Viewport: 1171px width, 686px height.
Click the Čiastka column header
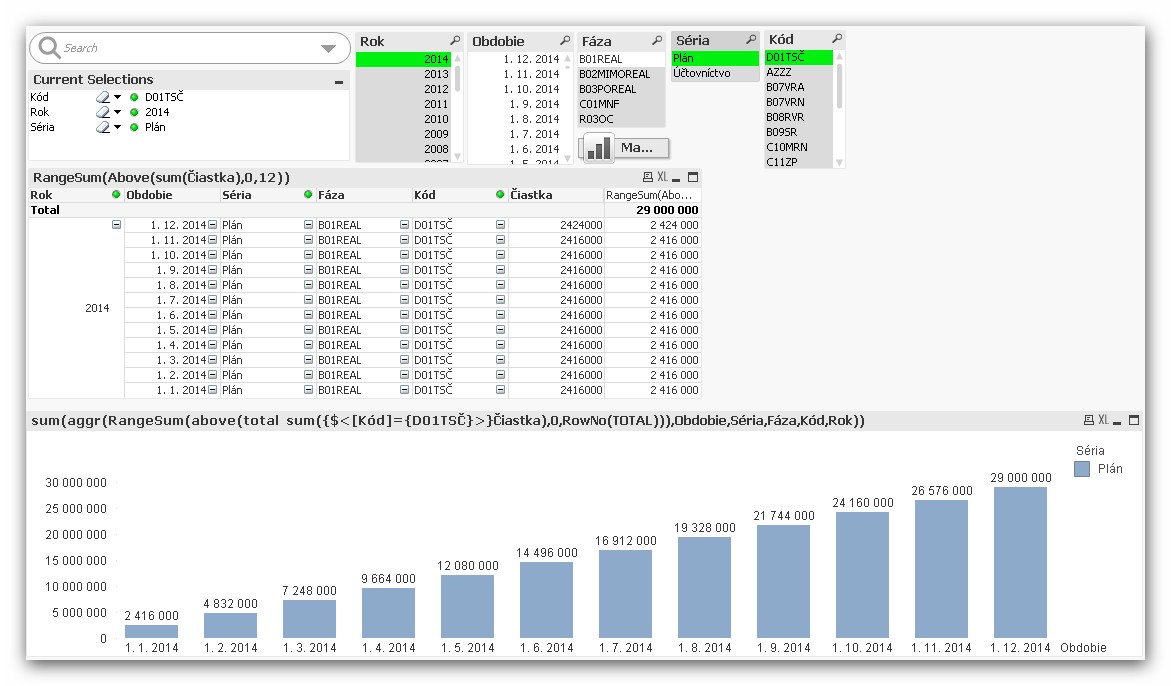[530, 195]
